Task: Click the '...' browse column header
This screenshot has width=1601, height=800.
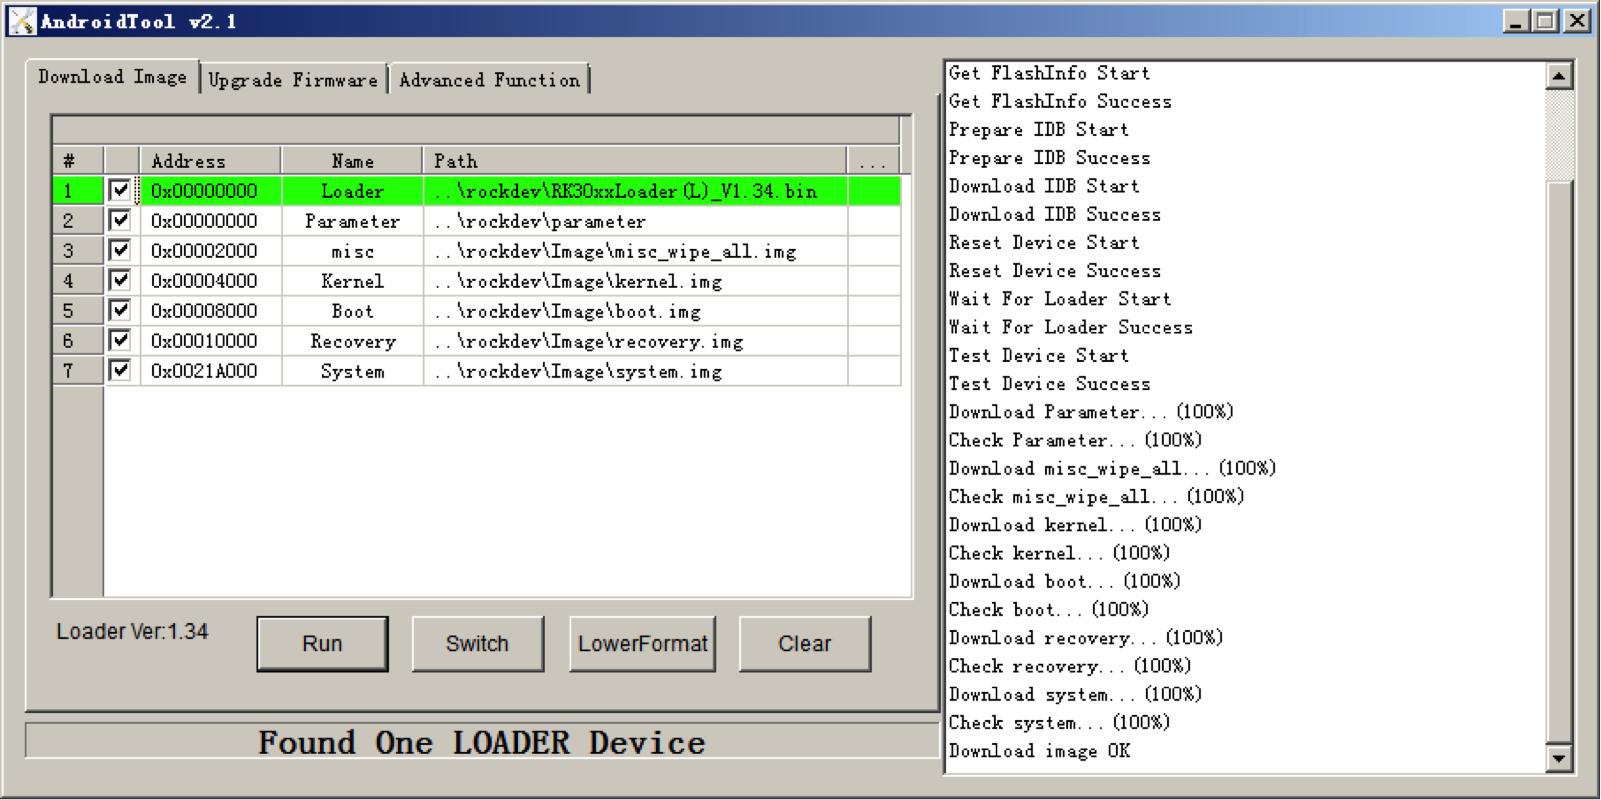Action: [873, 161]
